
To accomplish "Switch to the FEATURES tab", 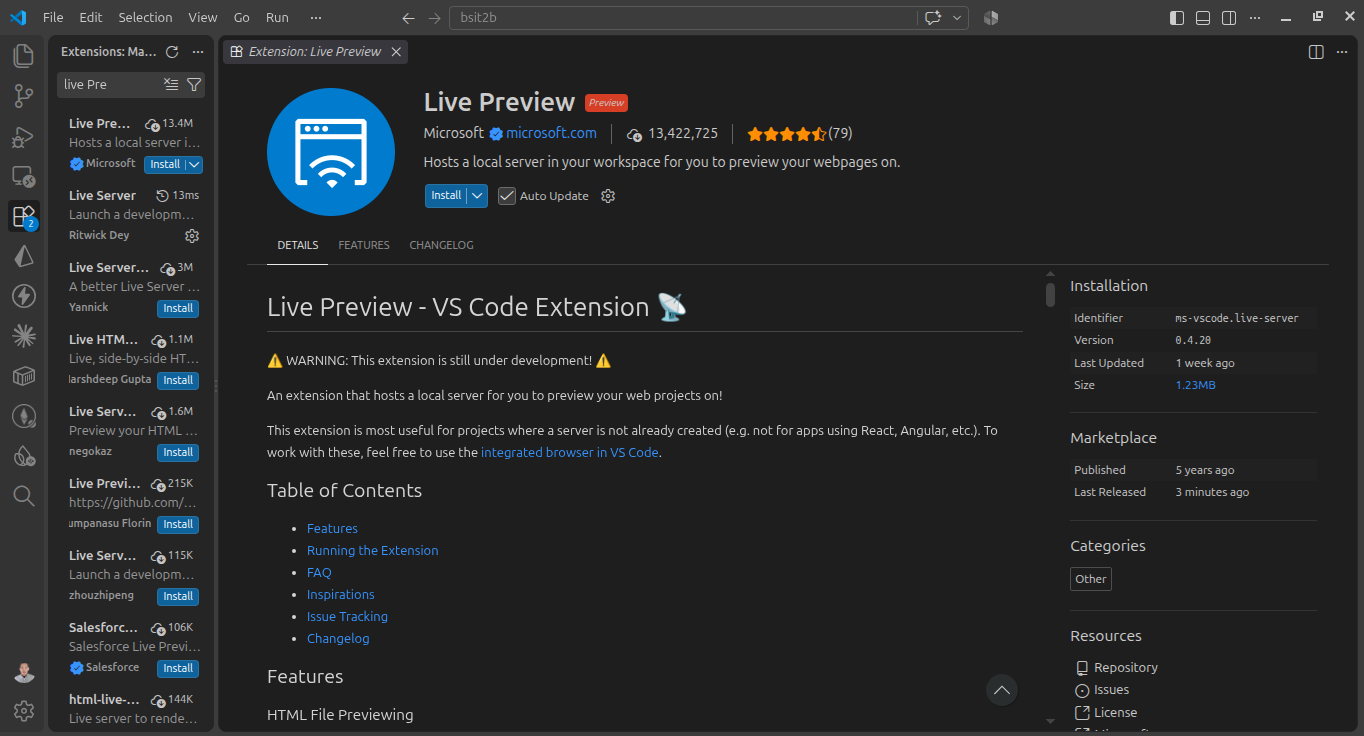I will (364, 245).
